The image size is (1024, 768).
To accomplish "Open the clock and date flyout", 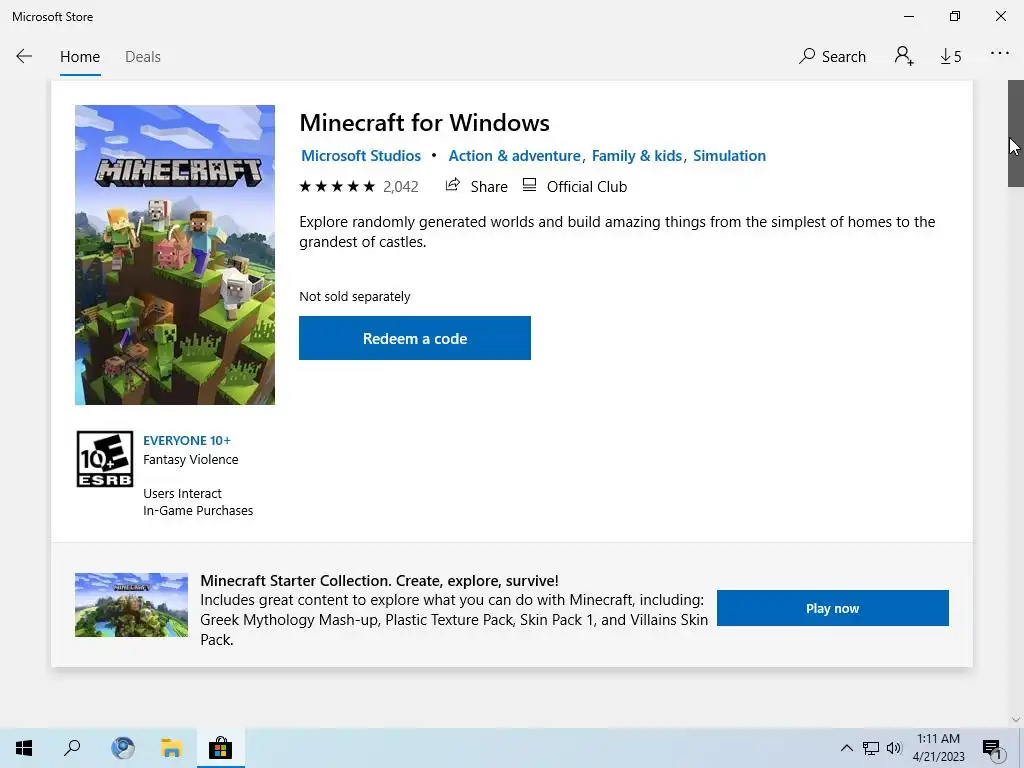I will 938,748.
